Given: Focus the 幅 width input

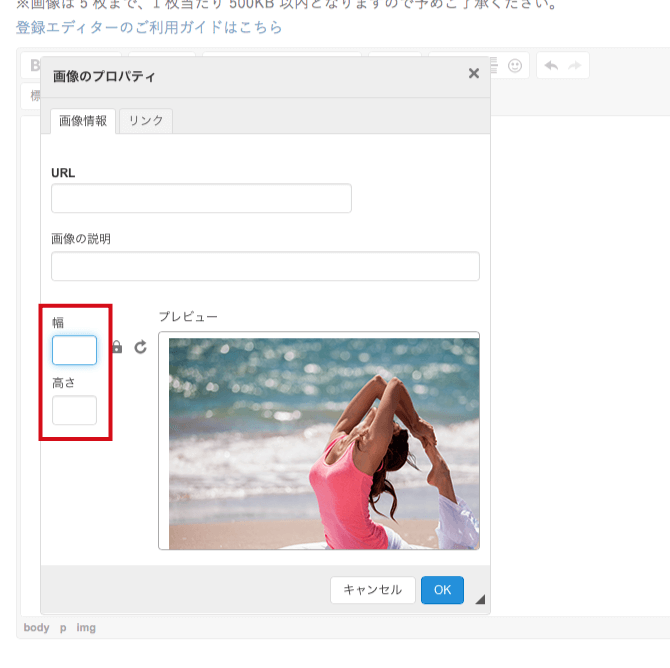Looking at the screenshot, I should coord(74,350).
